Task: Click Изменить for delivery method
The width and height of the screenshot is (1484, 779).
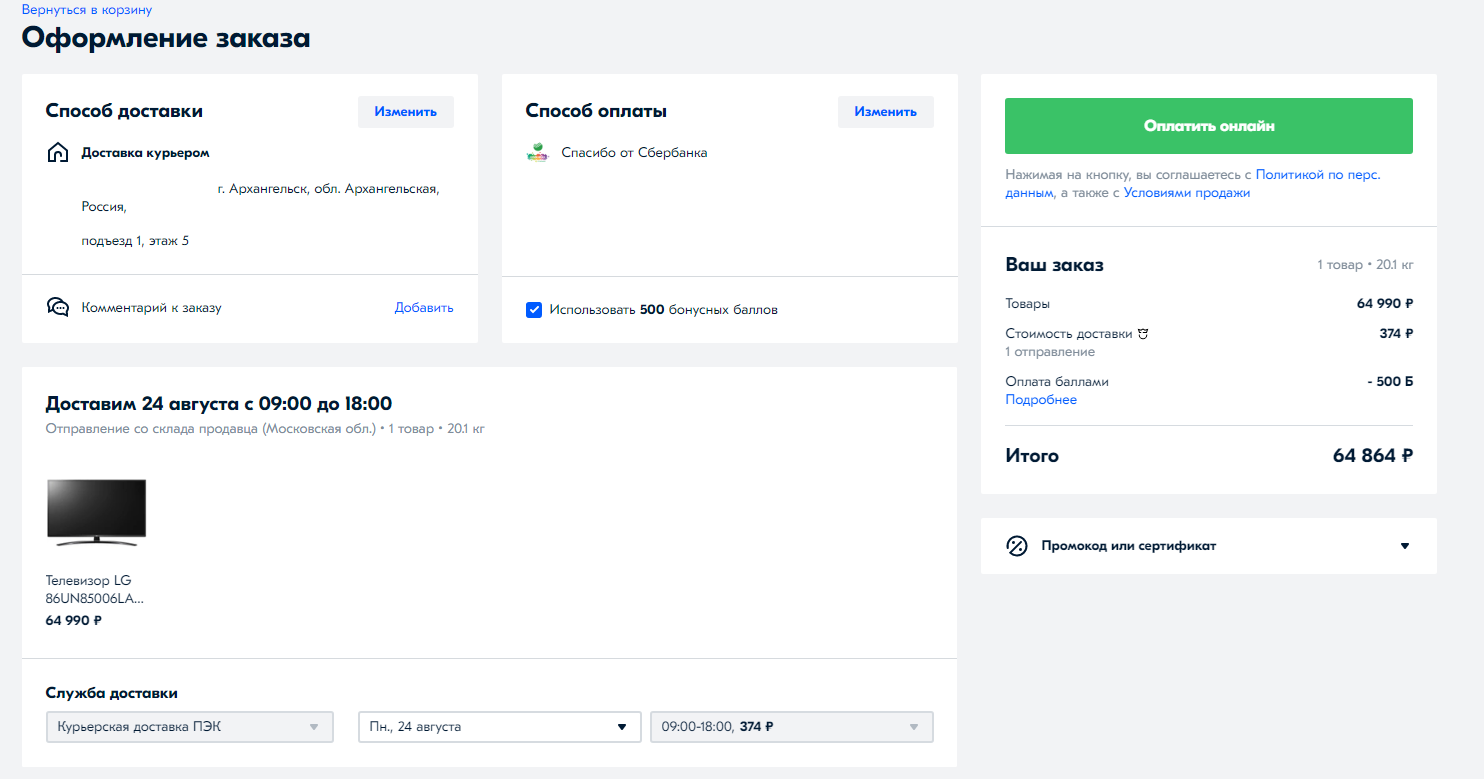Action: coord(405,112)
